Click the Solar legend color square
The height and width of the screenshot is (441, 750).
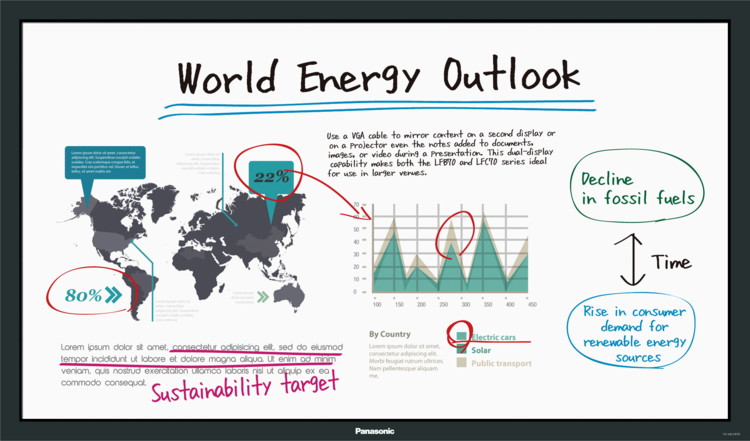point(461,349)
